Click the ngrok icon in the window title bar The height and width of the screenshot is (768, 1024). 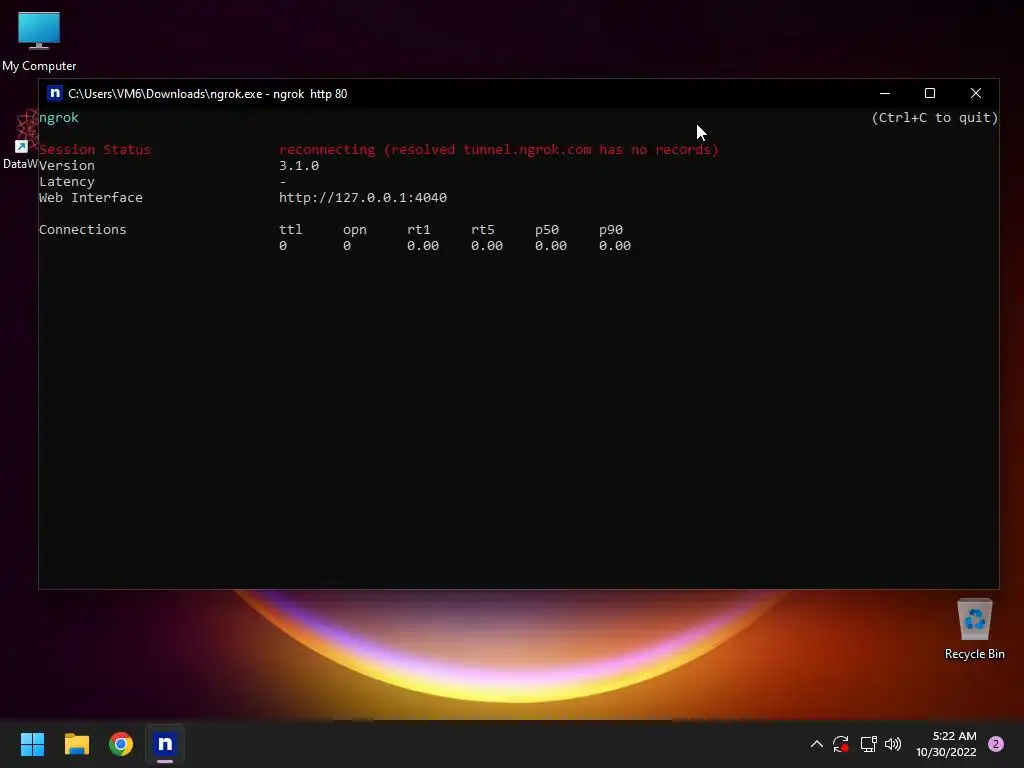pyautogui.click(x=55, y=93)
